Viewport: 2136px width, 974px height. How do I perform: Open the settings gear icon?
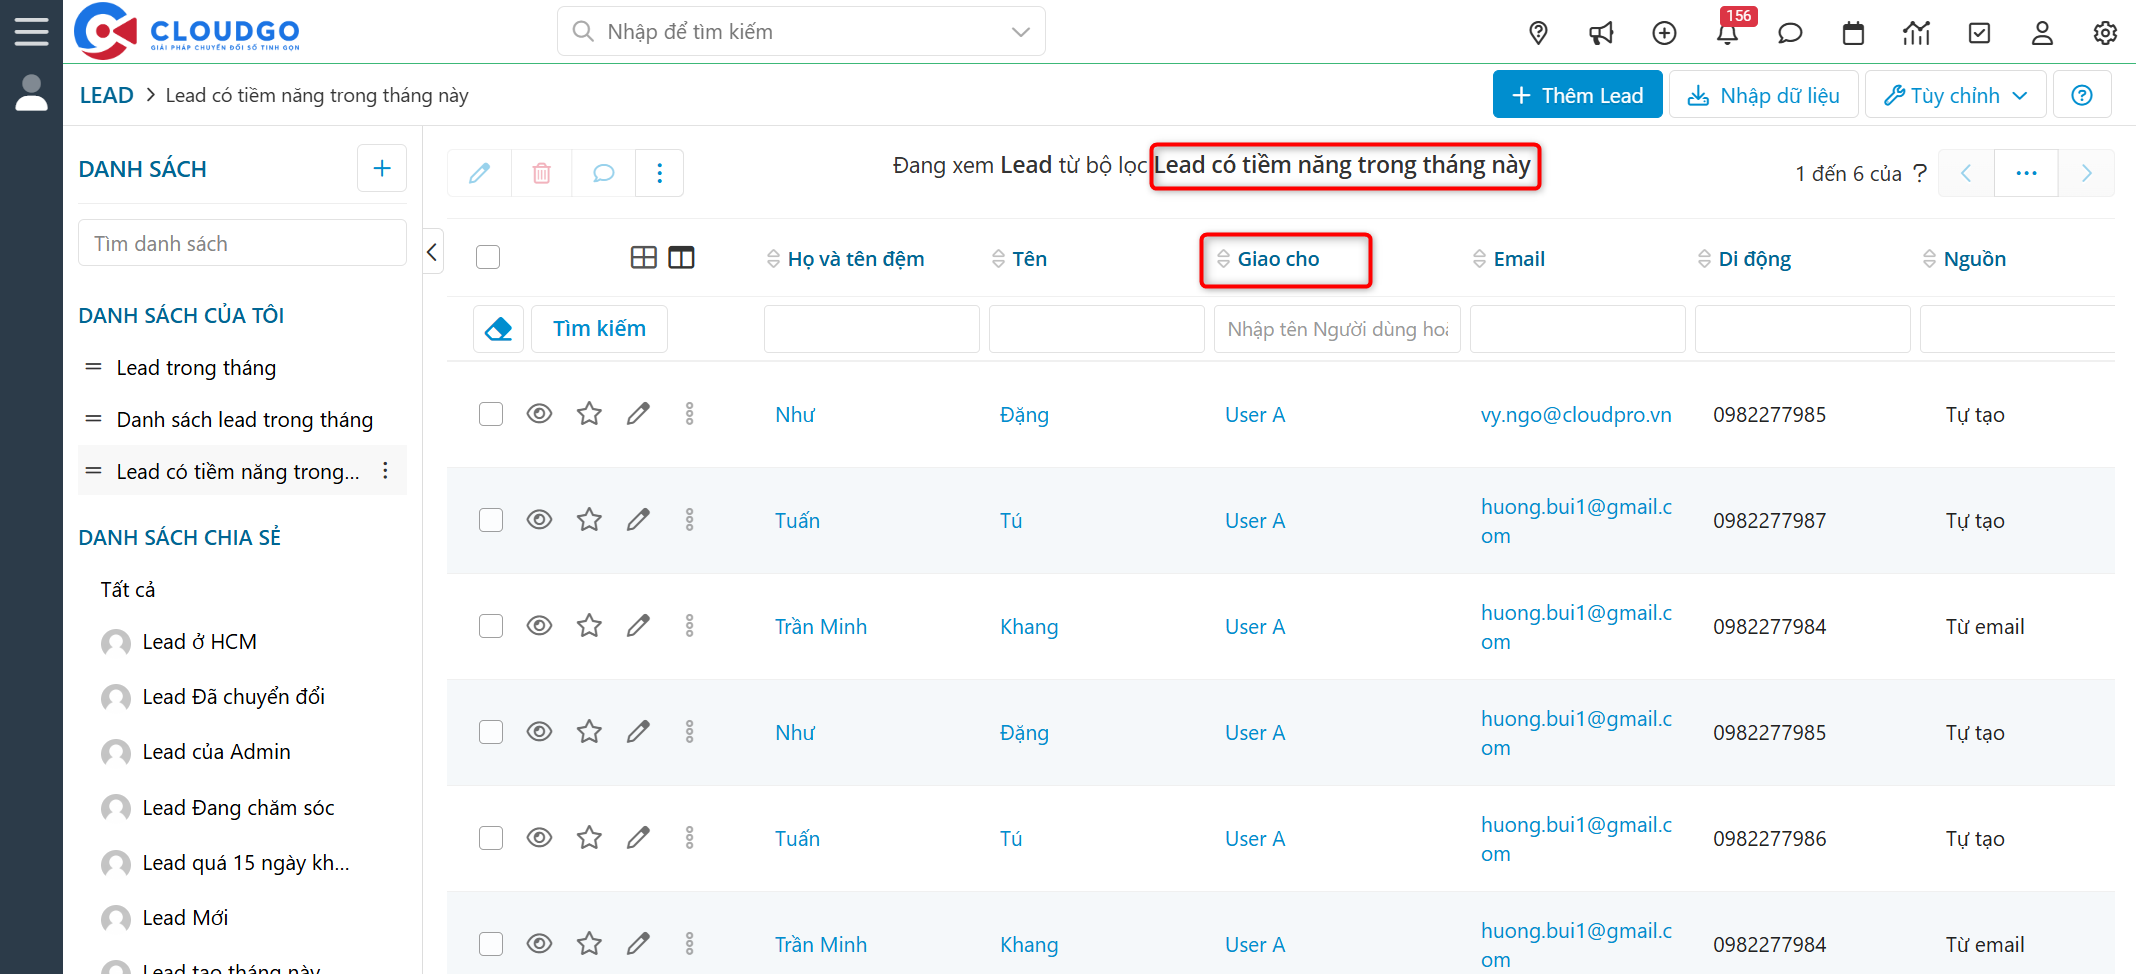coord(2105,34)
